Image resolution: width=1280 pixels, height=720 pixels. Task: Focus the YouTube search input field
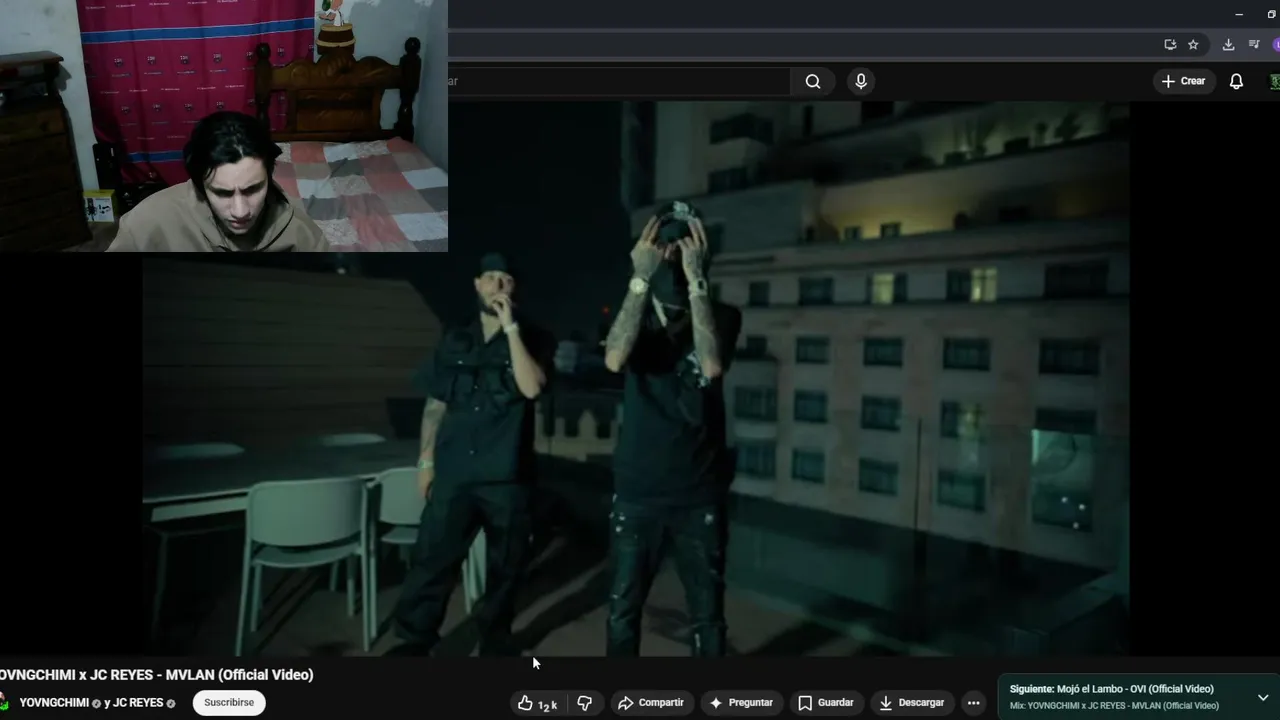click(618, 82)
